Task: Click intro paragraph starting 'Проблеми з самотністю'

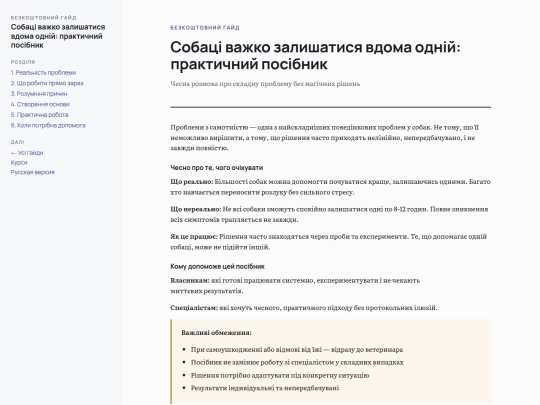Action: (x=325, y=138)
